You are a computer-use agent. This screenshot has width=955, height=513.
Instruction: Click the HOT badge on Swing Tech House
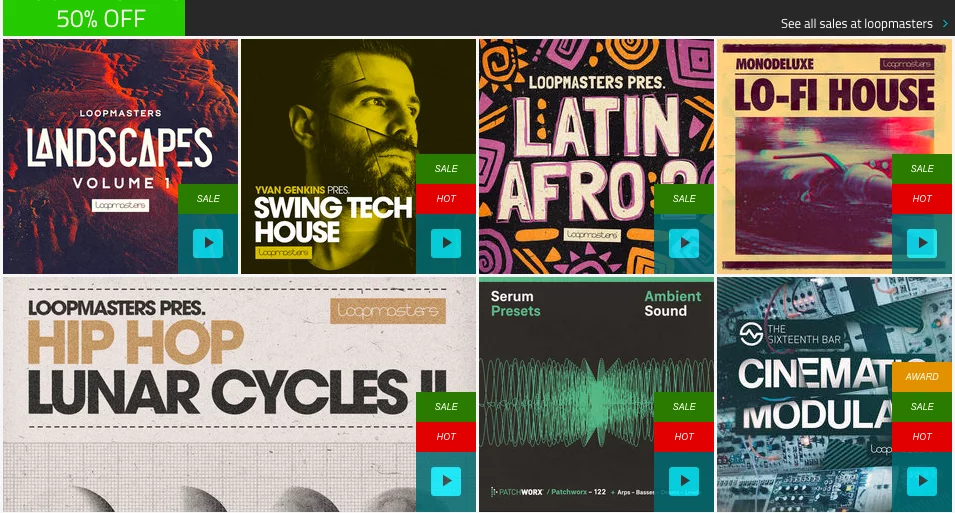tap(446, 199)
